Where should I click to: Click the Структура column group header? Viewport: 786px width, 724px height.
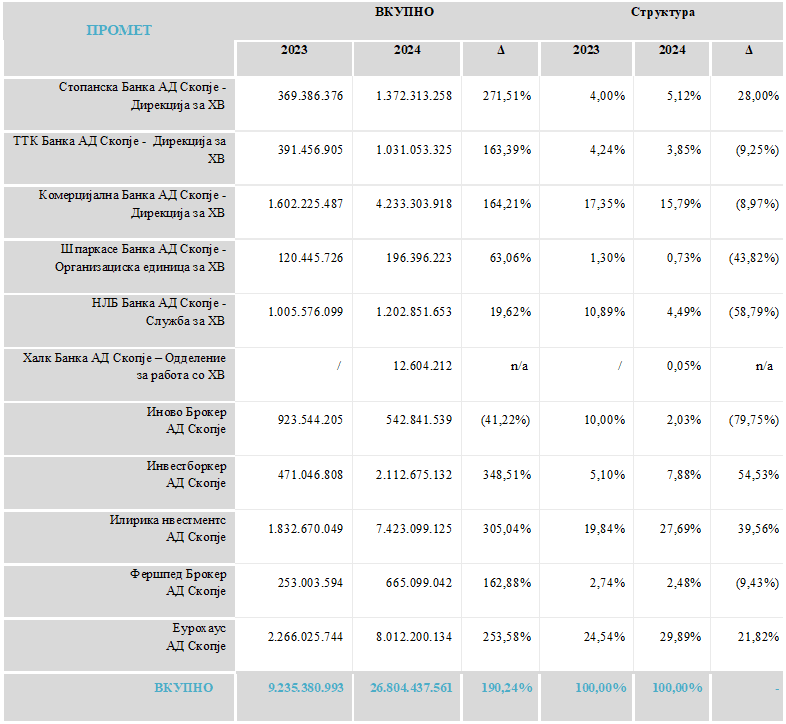pos(662,12)
